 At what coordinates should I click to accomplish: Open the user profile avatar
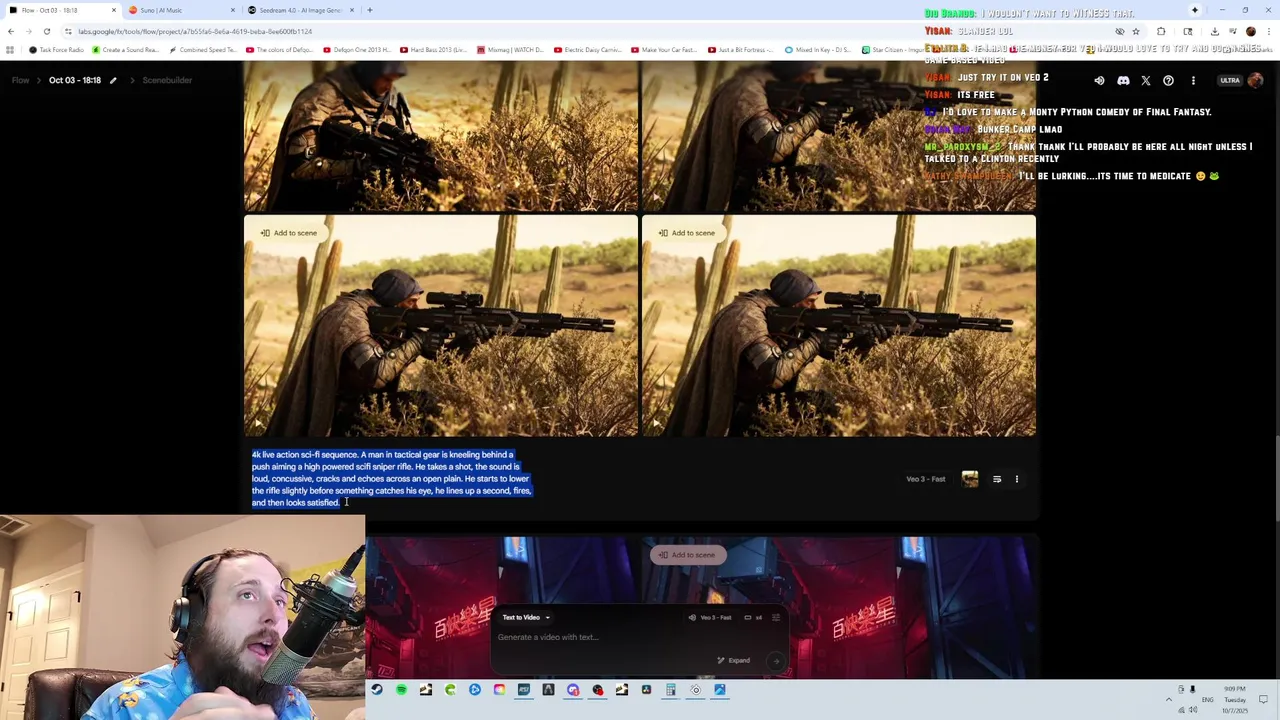(1256, 80)
